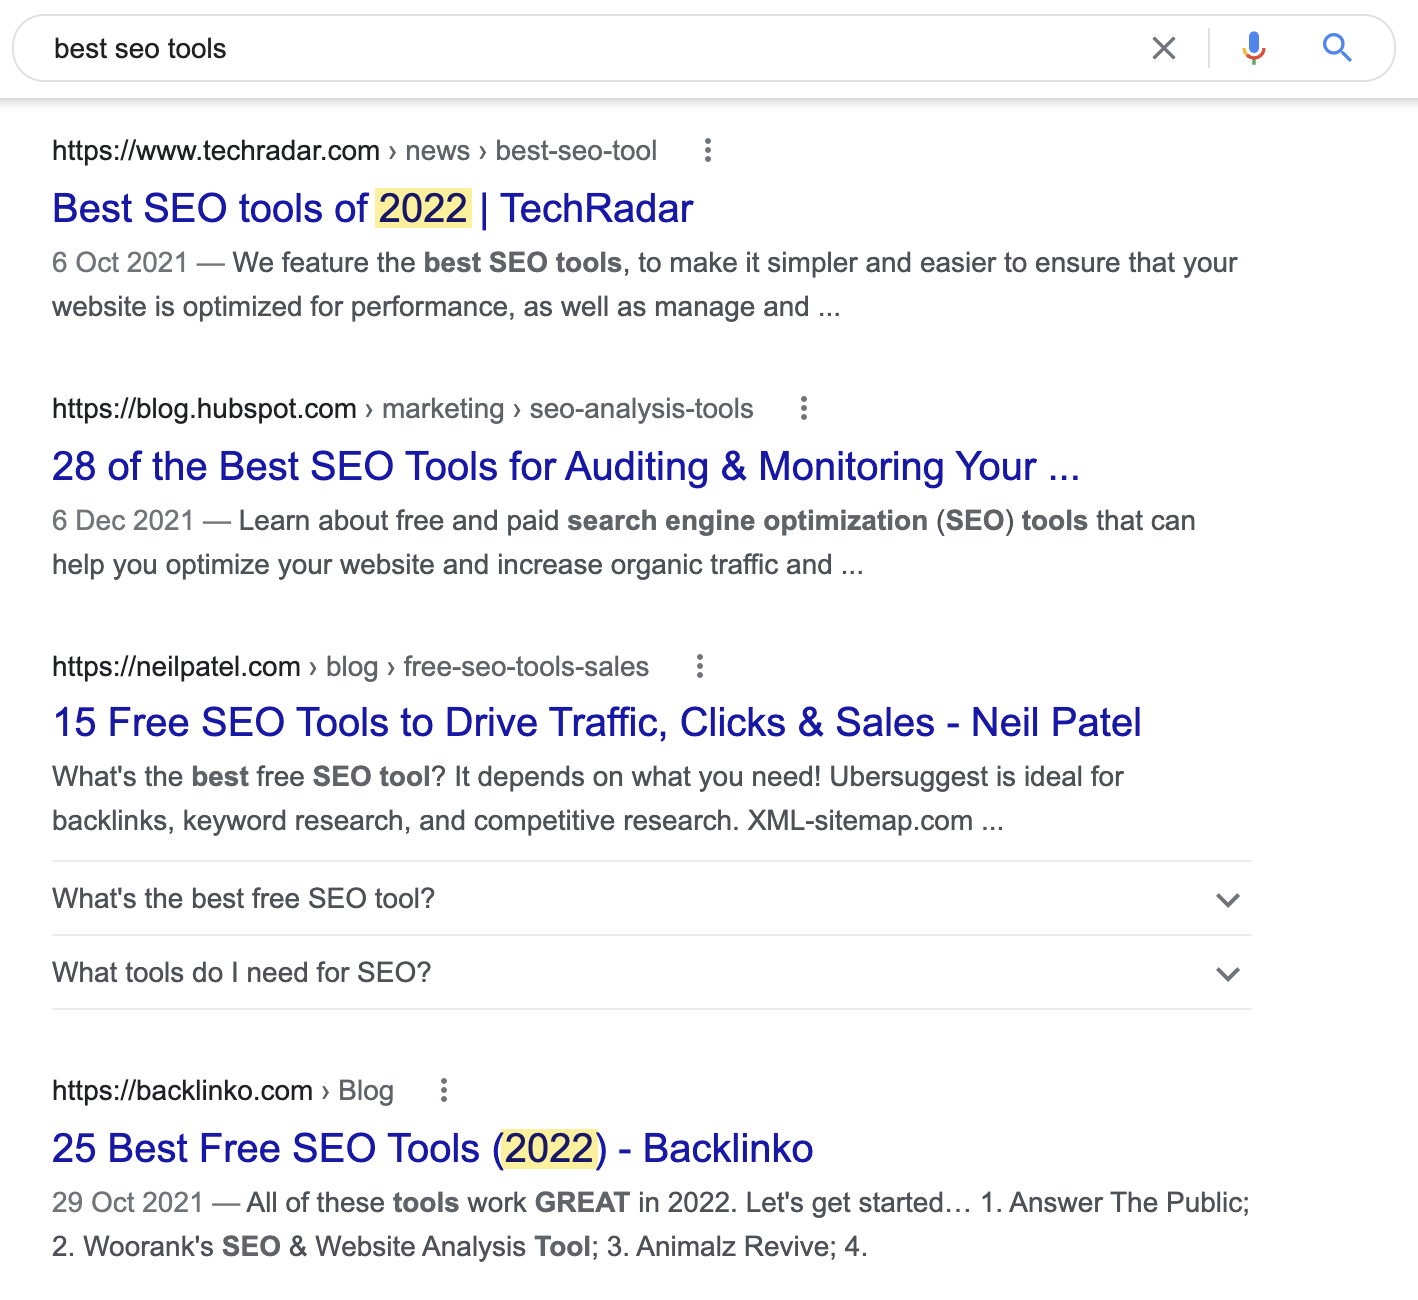
Task: Click the "Blog" breadcrumb under the Backlinko result
Action: [x=366, y=1090]
